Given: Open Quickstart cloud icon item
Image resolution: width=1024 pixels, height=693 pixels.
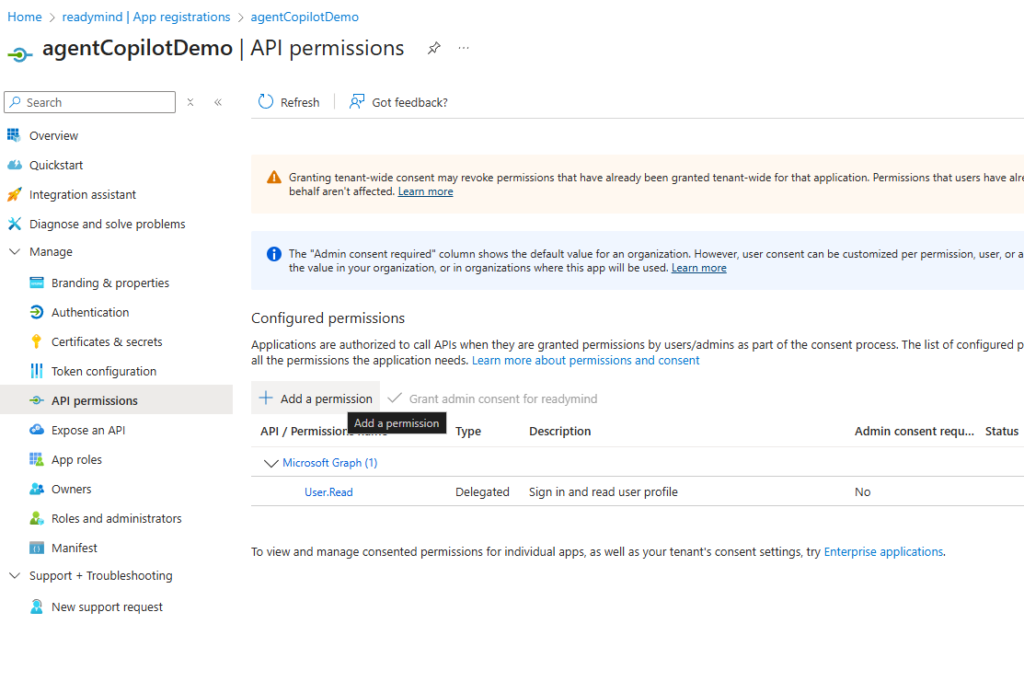Looking at the screenshot, I should pyautogui.click(x=14, y=165).
